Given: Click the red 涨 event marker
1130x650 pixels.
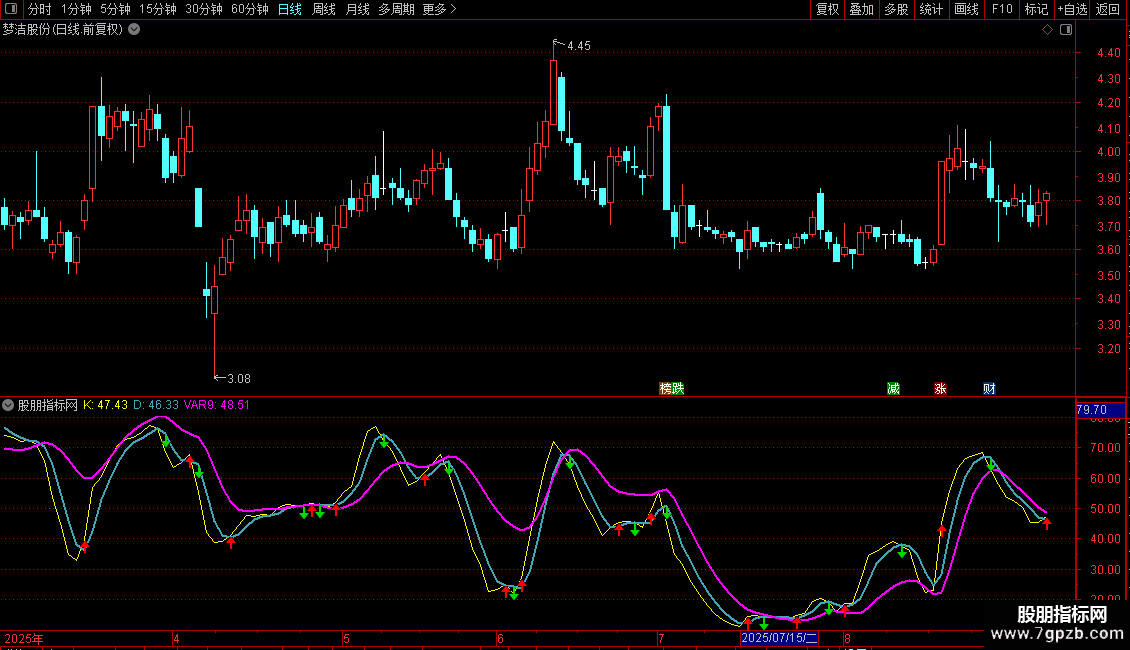Looking at the screenshot, I should pos(940,388).
